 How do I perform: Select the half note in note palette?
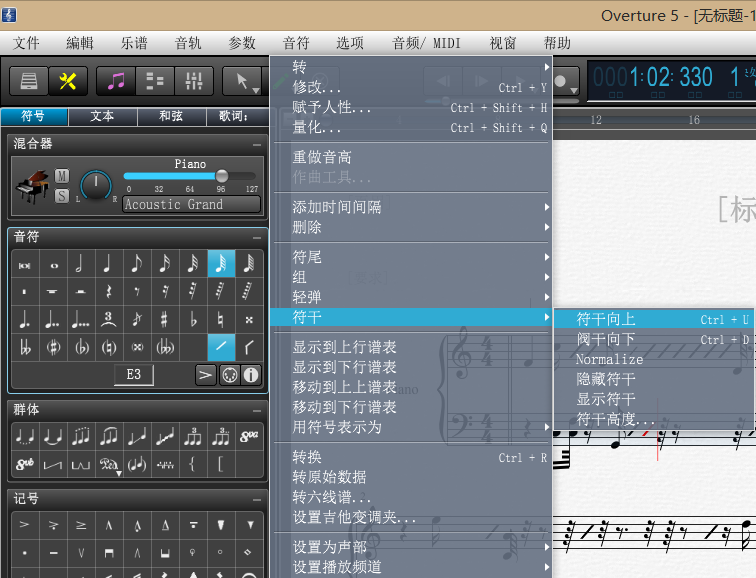(81, 264)
